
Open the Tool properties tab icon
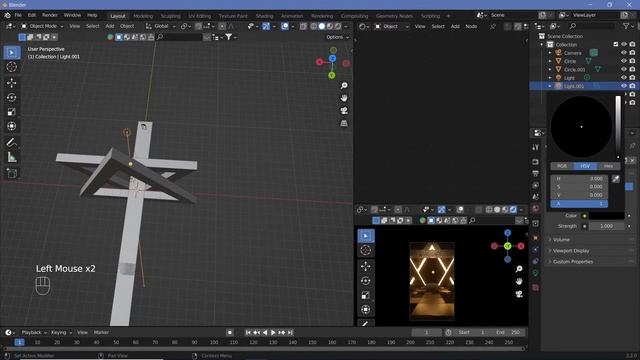coord(536,147)
